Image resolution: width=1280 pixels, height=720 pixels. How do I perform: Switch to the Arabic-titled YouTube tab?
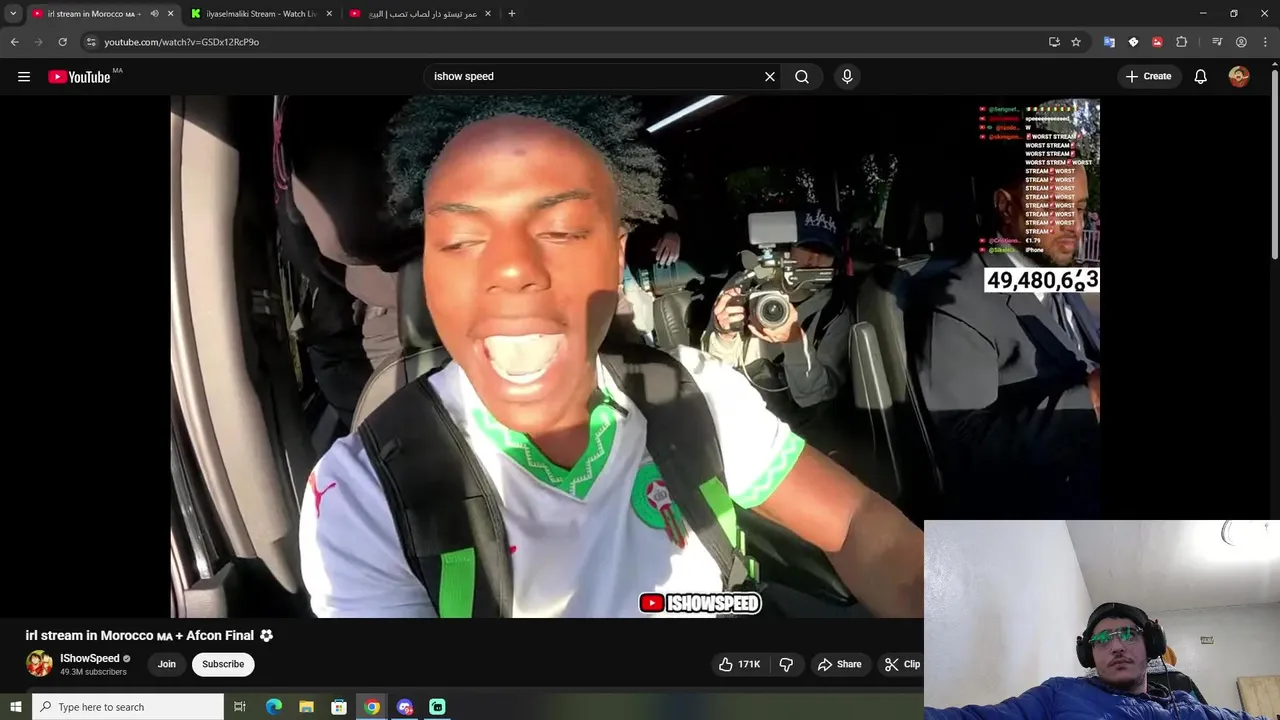(420, 14)
